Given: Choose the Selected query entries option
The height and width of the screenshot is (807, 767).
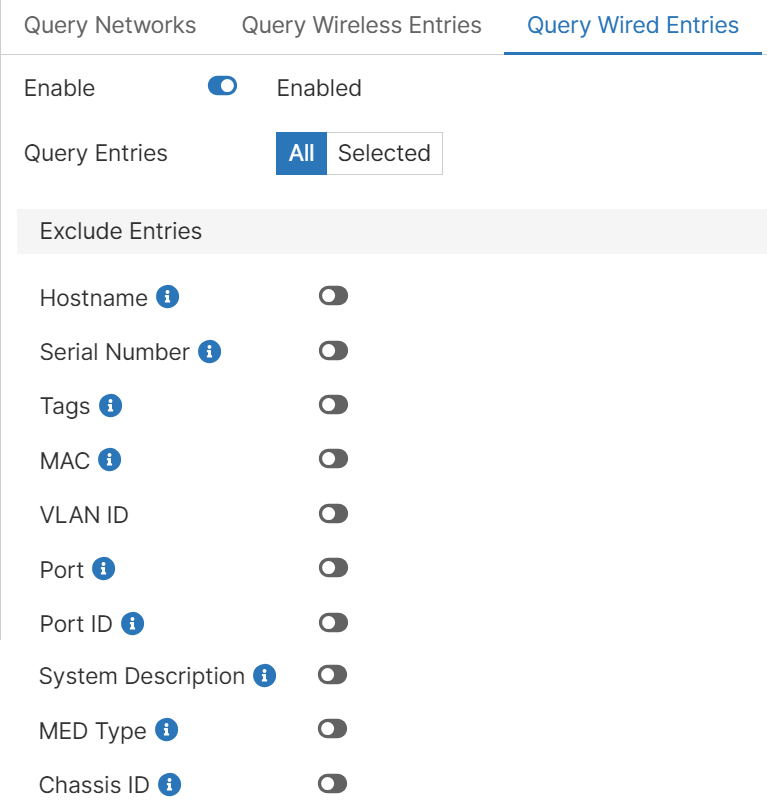Looking at the screenshot, I should tap(384, 153).
